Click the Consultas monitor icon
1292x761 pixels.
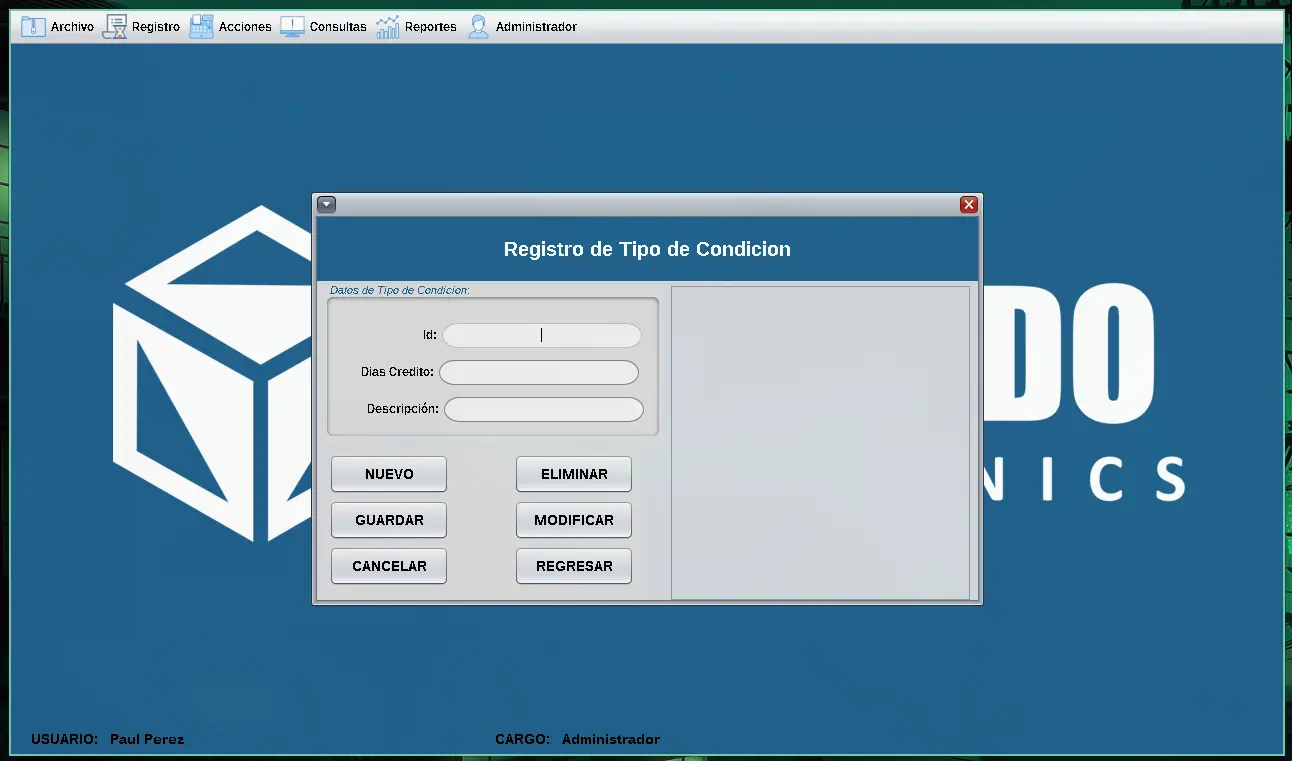292,27
